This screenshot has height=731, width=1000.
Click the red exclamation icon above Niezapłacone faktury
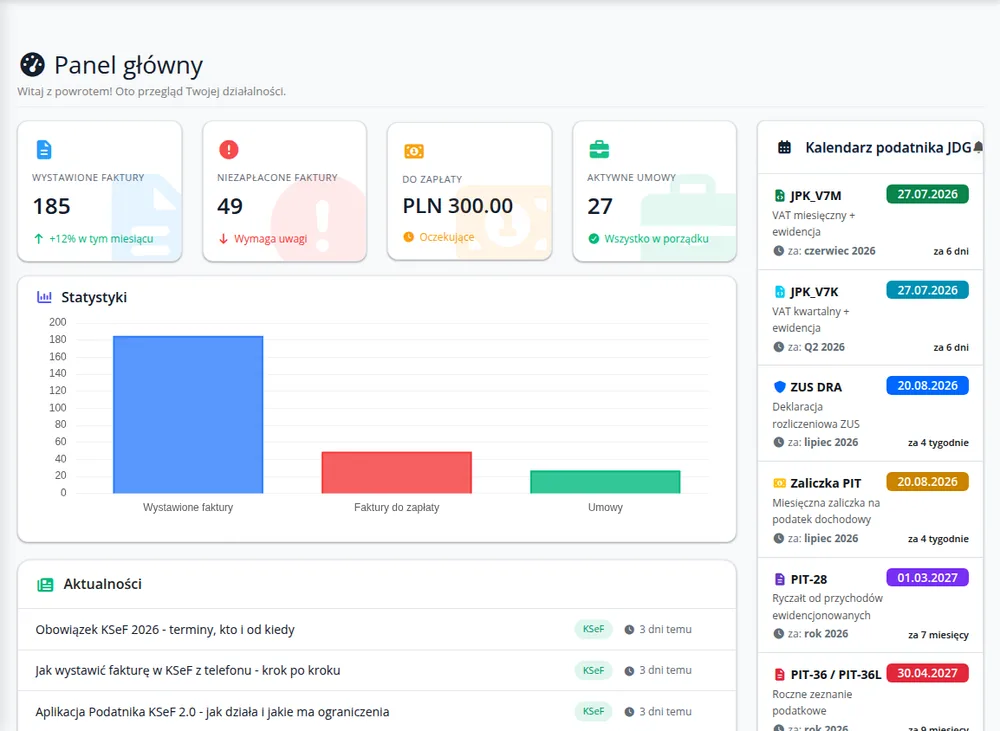[228, 150]
